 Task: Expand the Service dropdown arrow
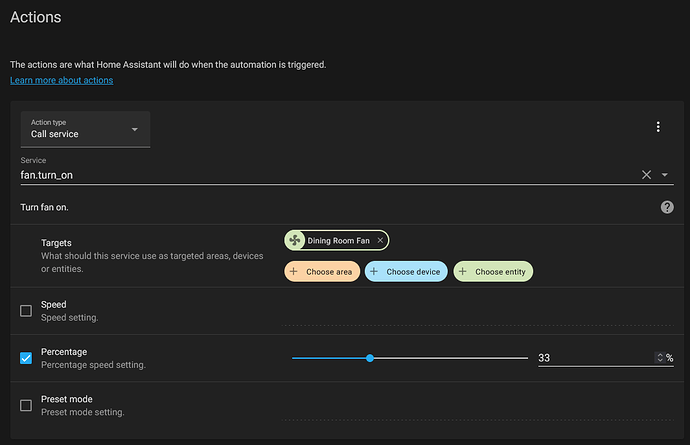pyautogui.click(x=665, y=175)
